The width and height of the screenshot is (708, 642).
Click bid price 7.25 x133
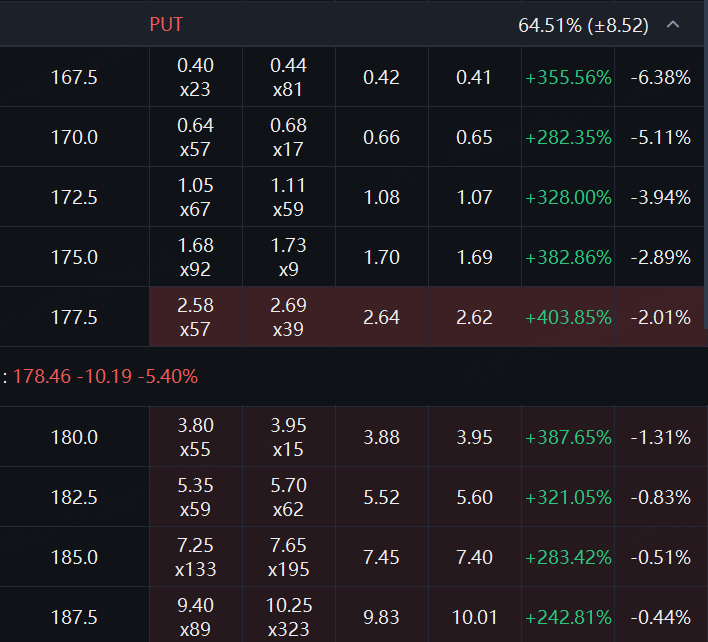[195, 557]
